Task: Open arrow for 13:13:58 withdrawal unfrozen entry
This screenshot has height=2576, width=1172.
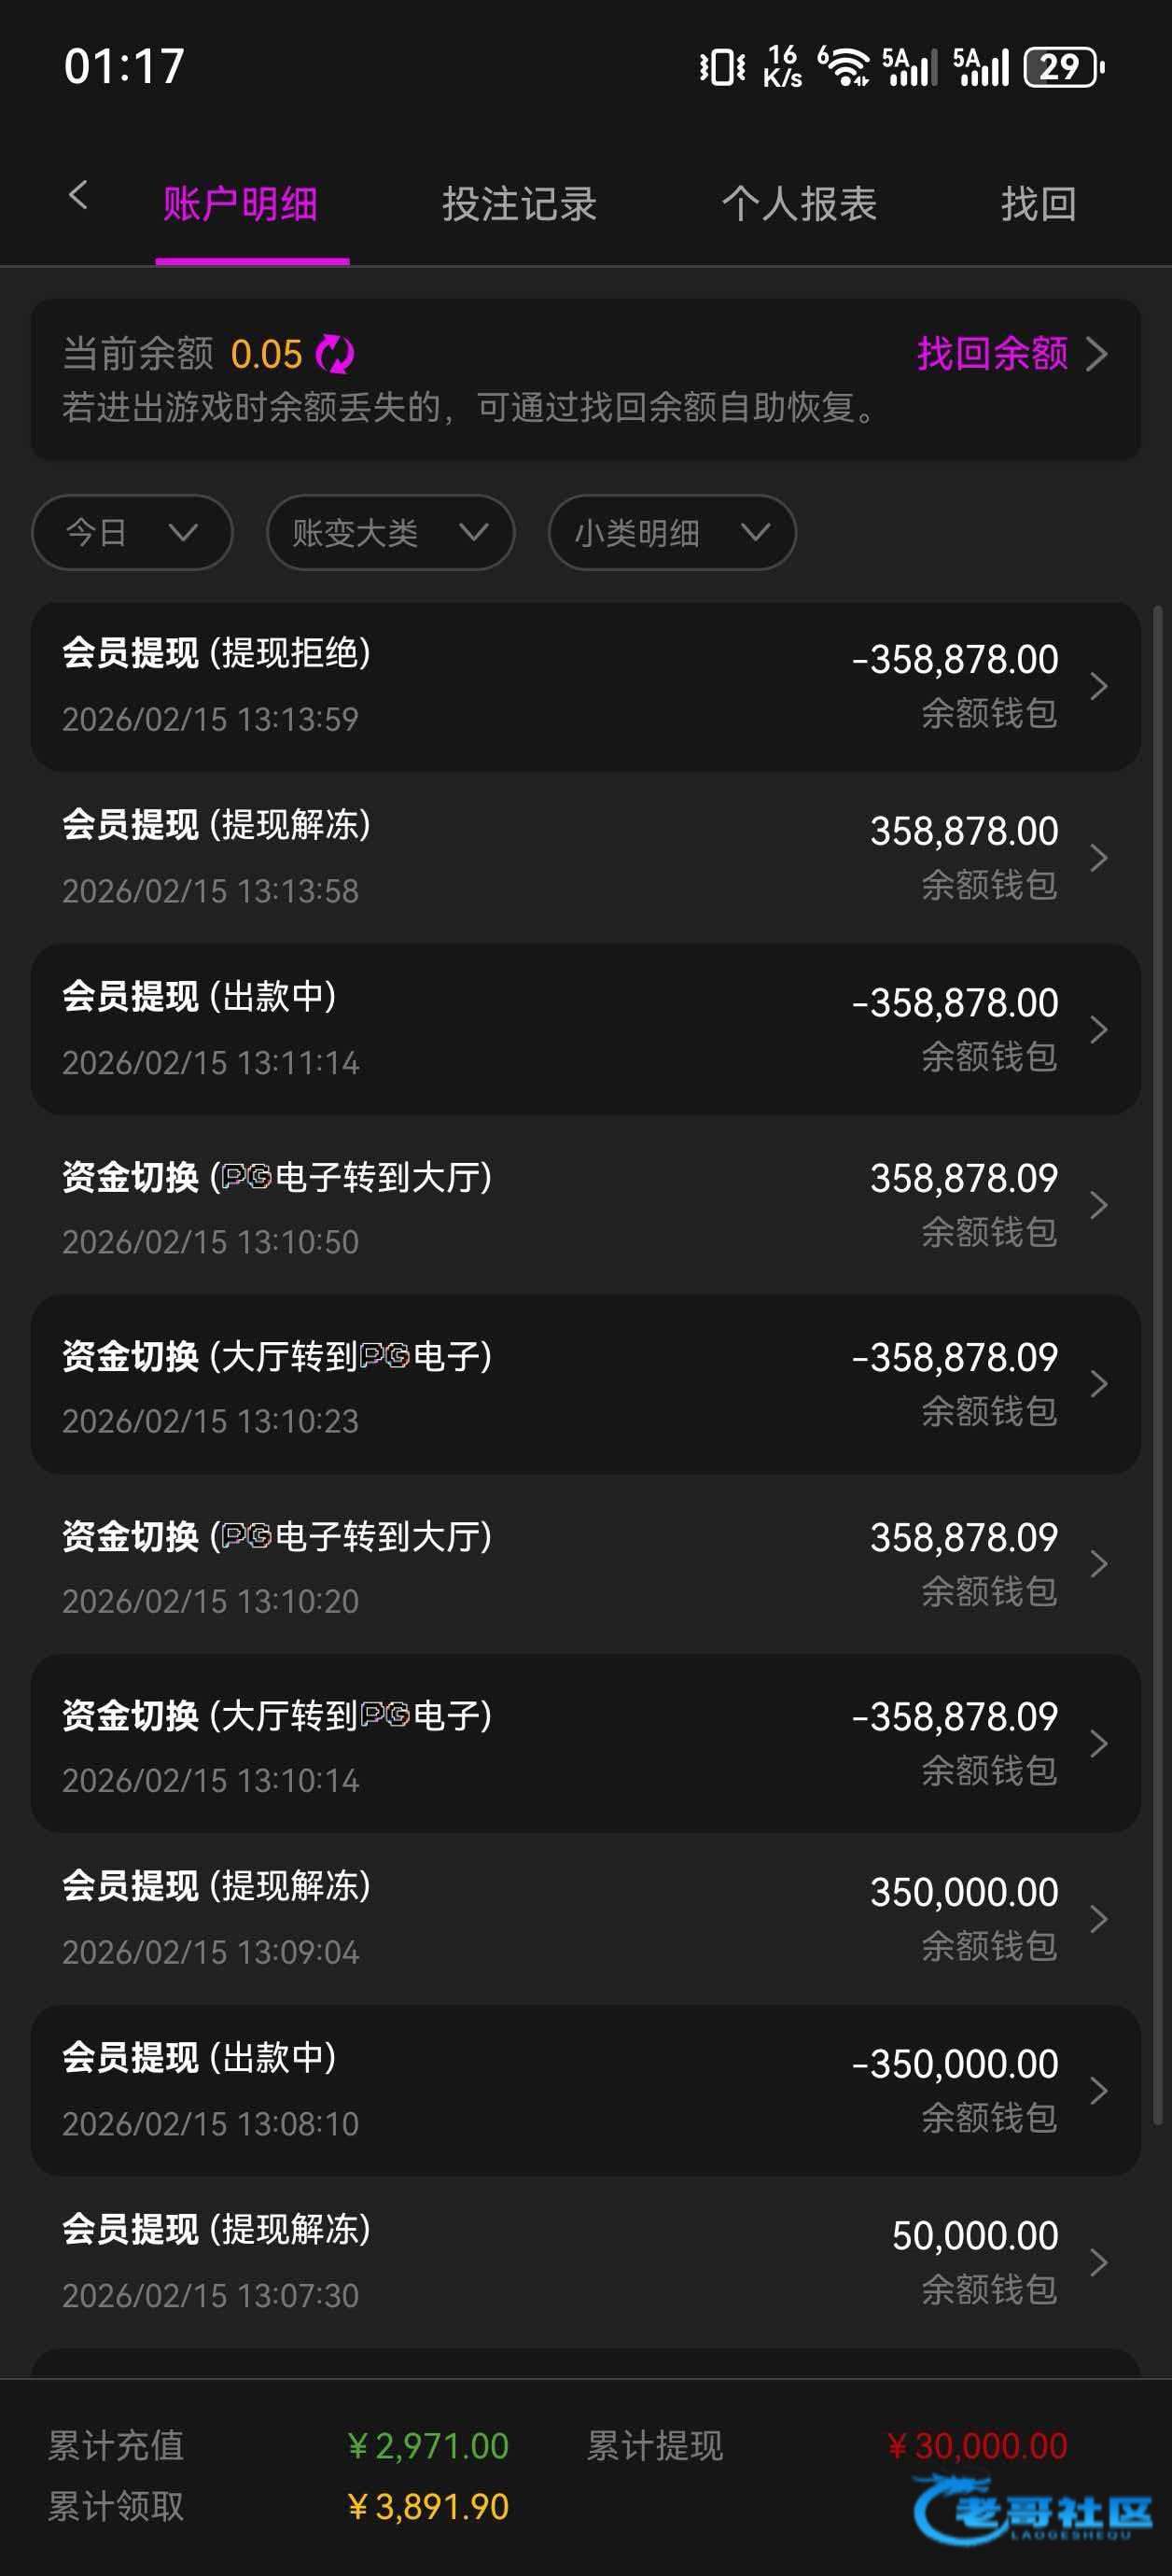Action: [x=1098, y=858]
